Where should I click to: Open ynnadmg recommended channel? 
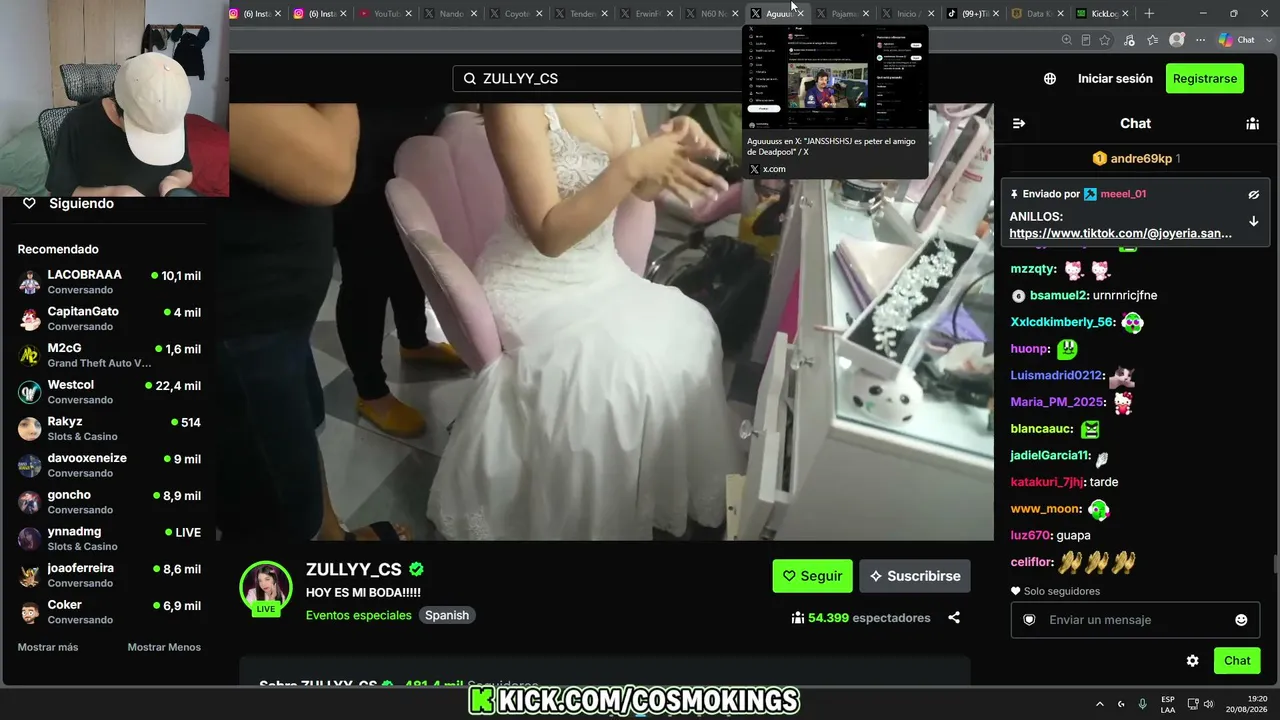point(109,539)
